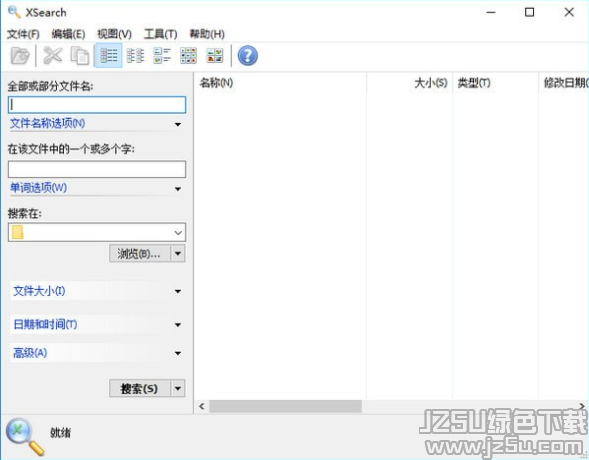Switch to the thumbnails view icon
589x460 pixels.
[215, 56]
